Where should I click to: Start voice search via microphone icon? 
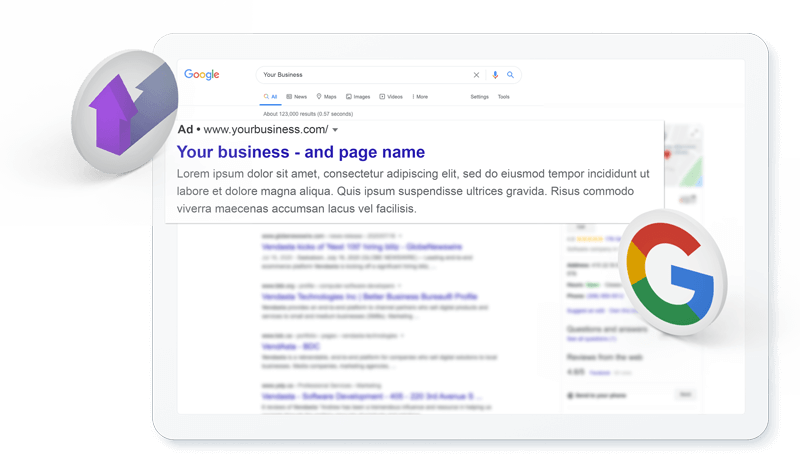495,75
